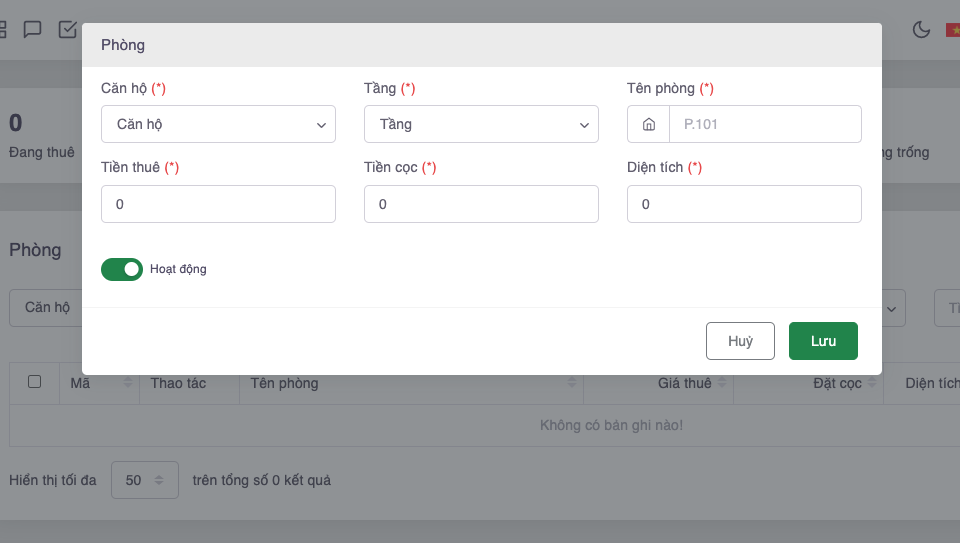Sort by Tên phòng column arrows

coord(572,383)
